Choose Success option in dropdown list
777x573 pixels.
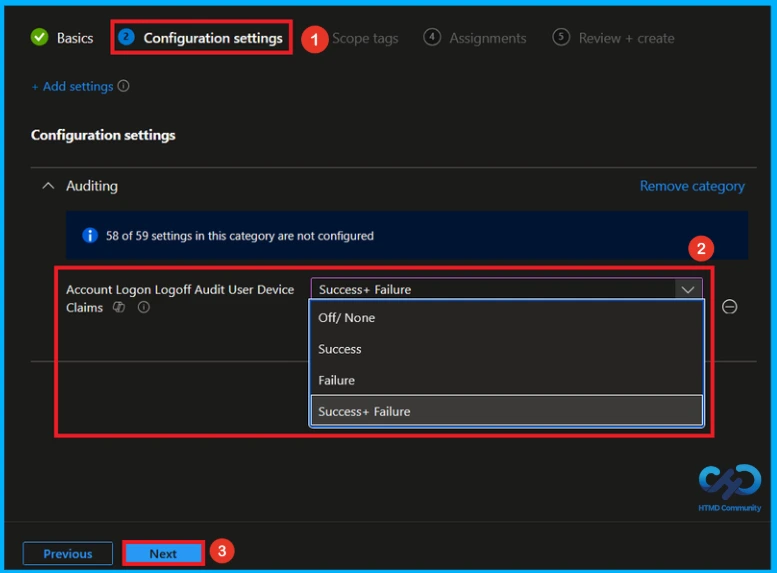[x=506, y=349]
